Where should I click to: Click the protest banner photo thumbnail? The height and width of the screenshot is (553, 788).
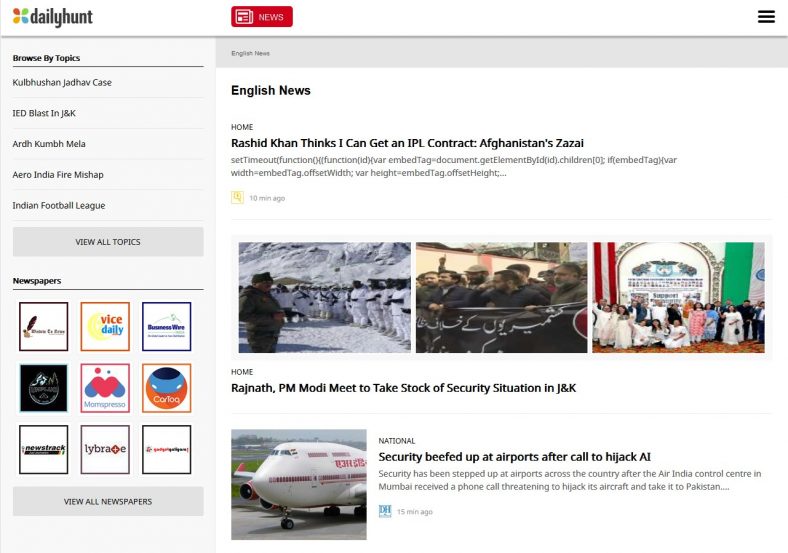click(502, 297)
